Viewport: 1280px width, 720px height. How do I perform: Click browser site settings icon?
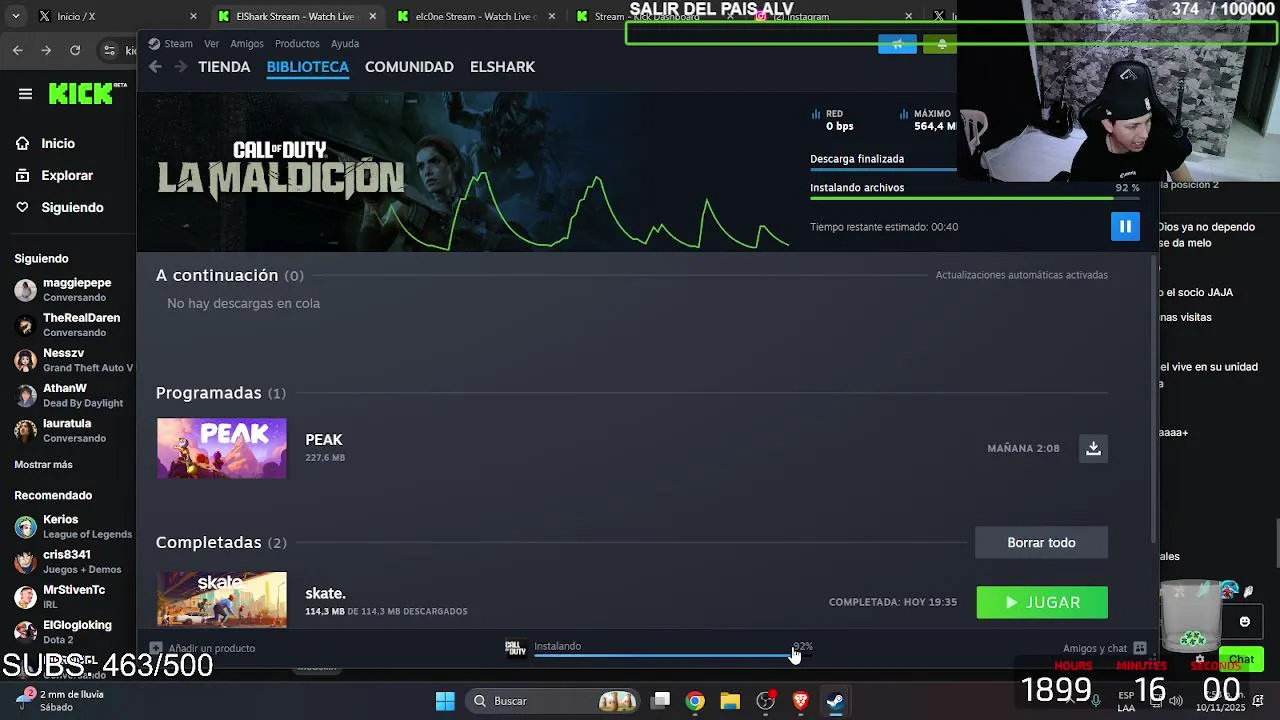(x=109, y=50)
